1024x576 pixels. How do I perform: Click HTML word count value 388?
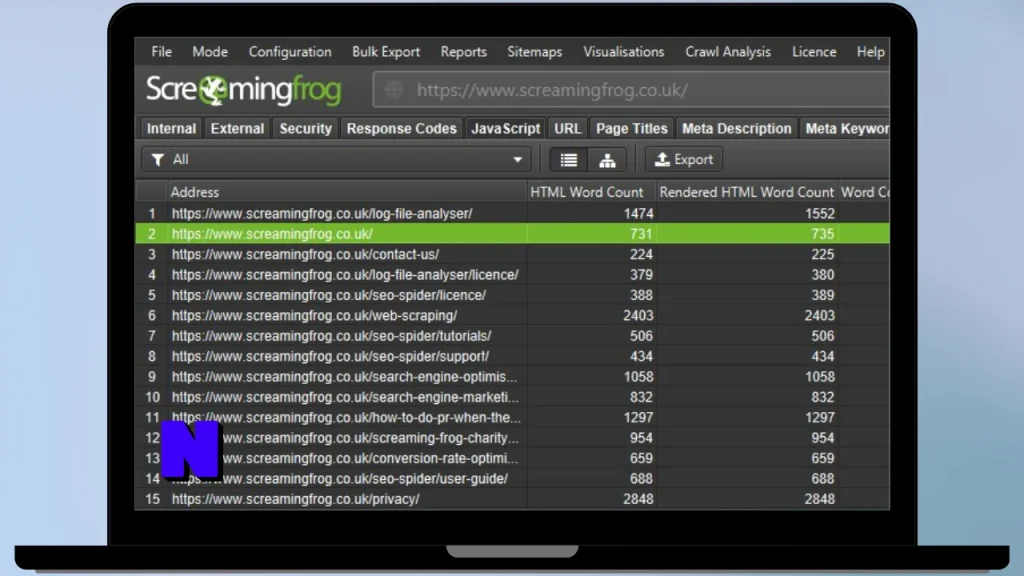tap(641, 295)
